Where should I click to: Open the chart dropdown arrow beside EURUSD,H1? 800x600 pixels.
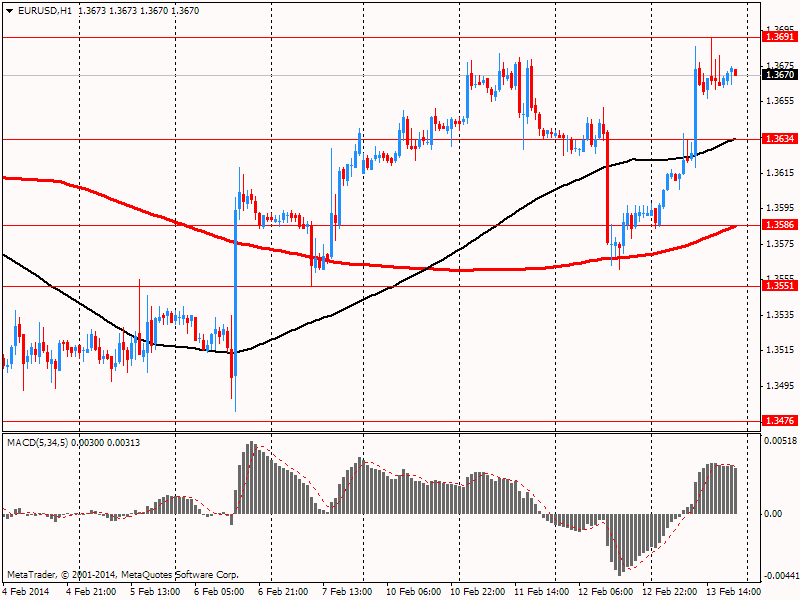coord(9,11)
